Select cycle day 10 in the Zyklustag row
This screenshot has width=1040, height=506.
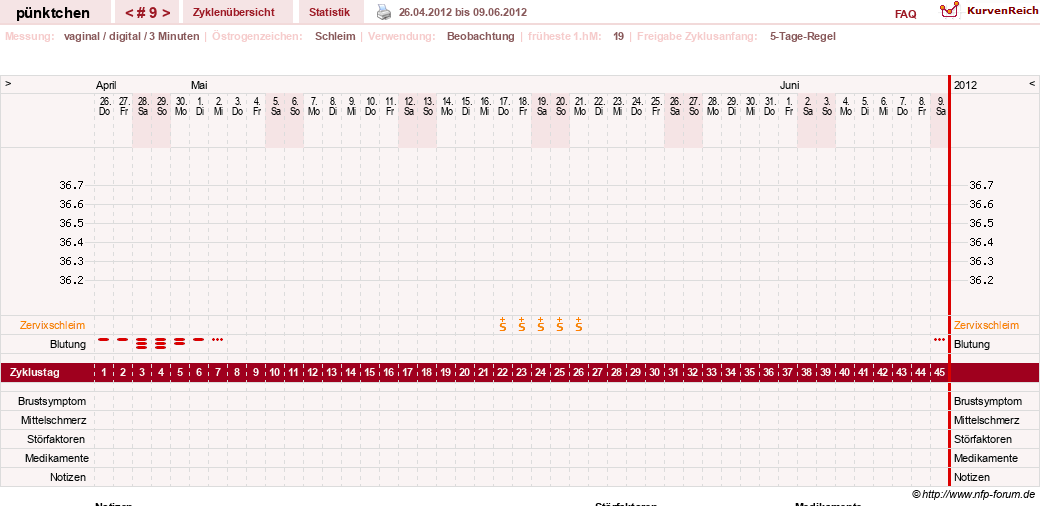[x=275, y=373]
